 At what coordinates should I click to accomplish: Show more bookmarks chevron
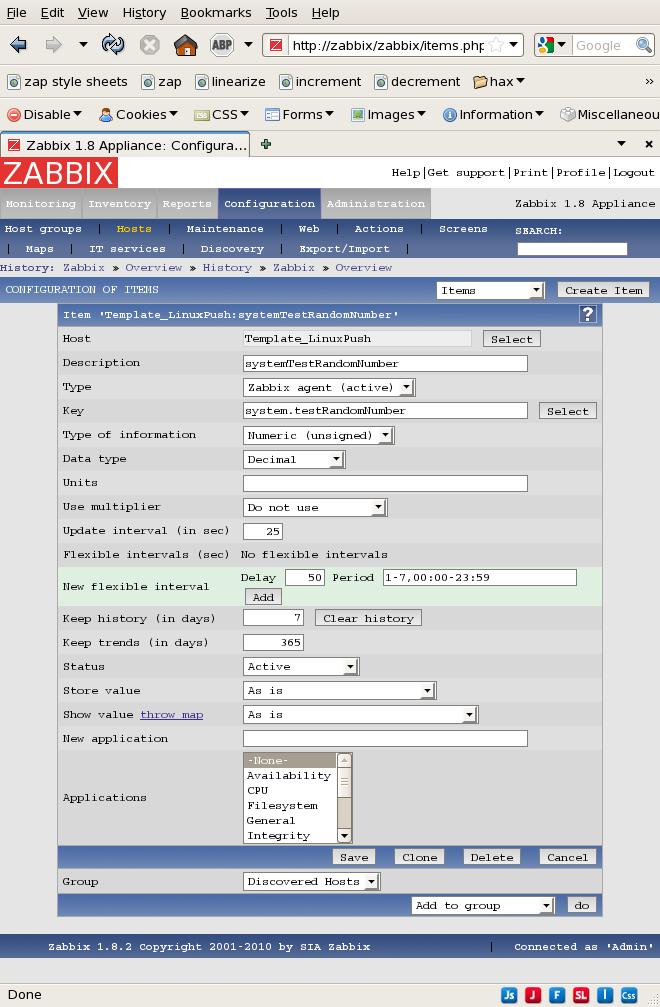point(649,82)
